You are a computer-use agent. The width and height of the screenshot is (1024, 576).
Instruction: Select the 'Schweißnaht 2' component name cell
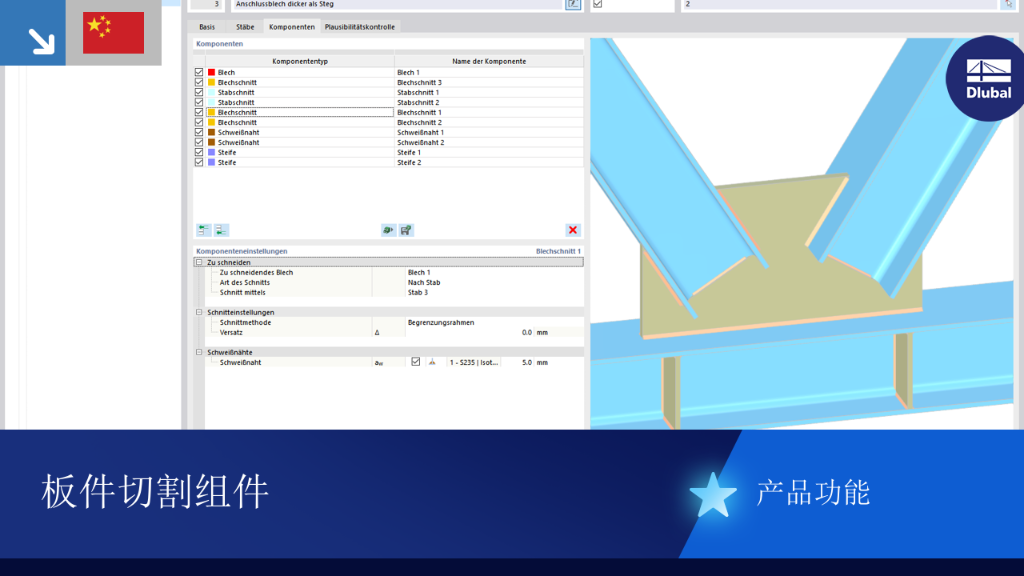[489, 142]
